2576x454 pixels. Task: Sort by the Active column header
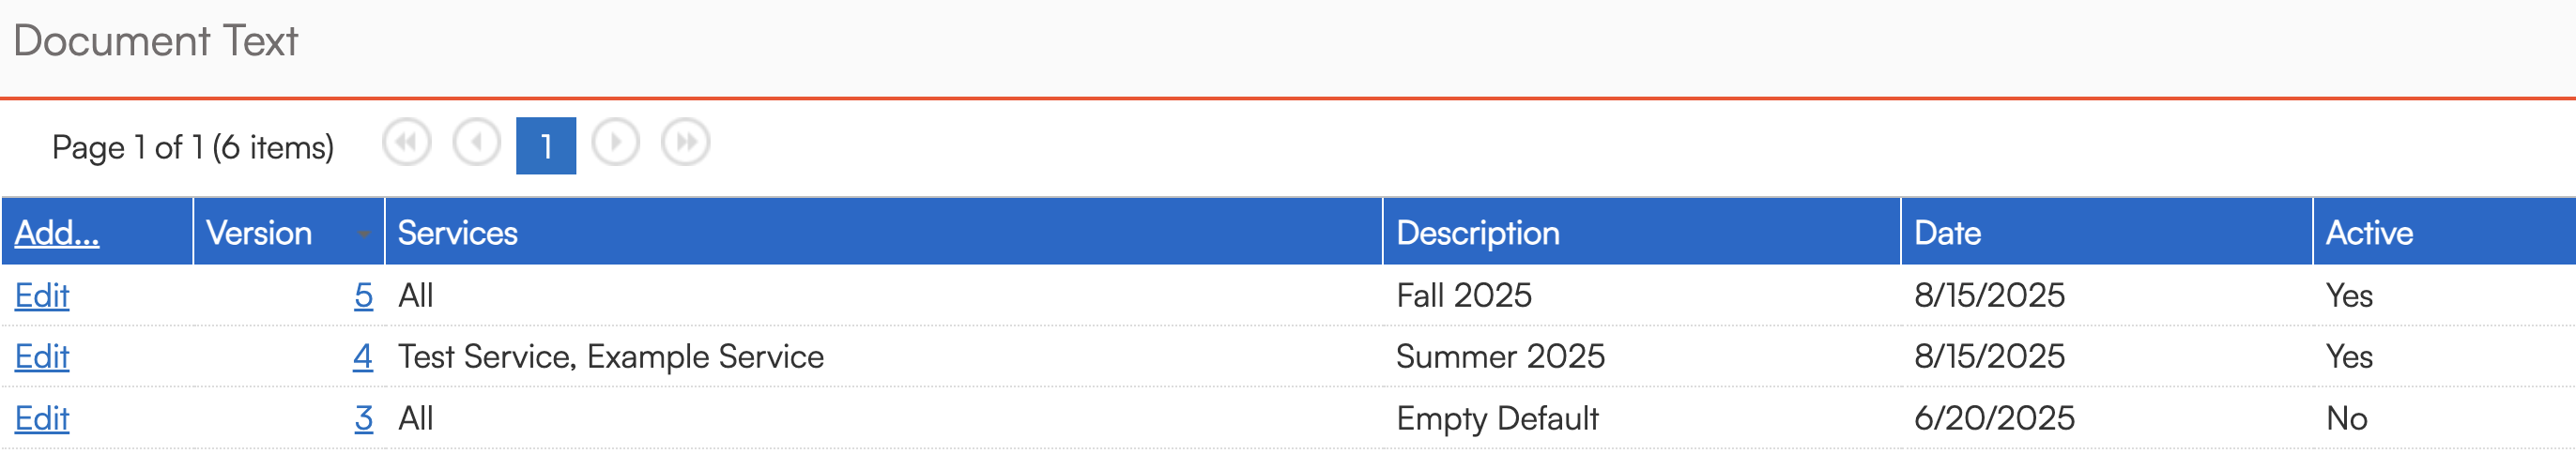[2368, 233]
